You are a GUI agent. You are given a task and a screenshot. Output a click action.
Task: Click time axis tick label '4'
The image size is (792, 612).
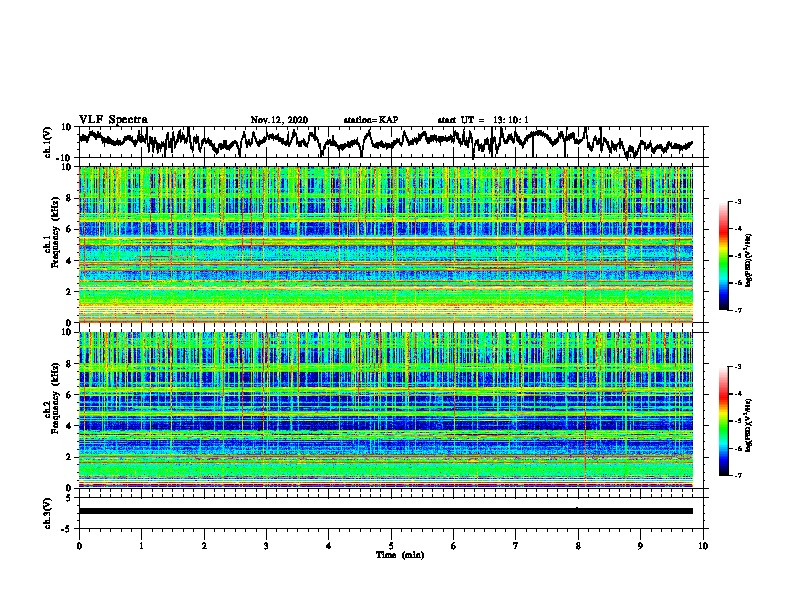point(329,546)
